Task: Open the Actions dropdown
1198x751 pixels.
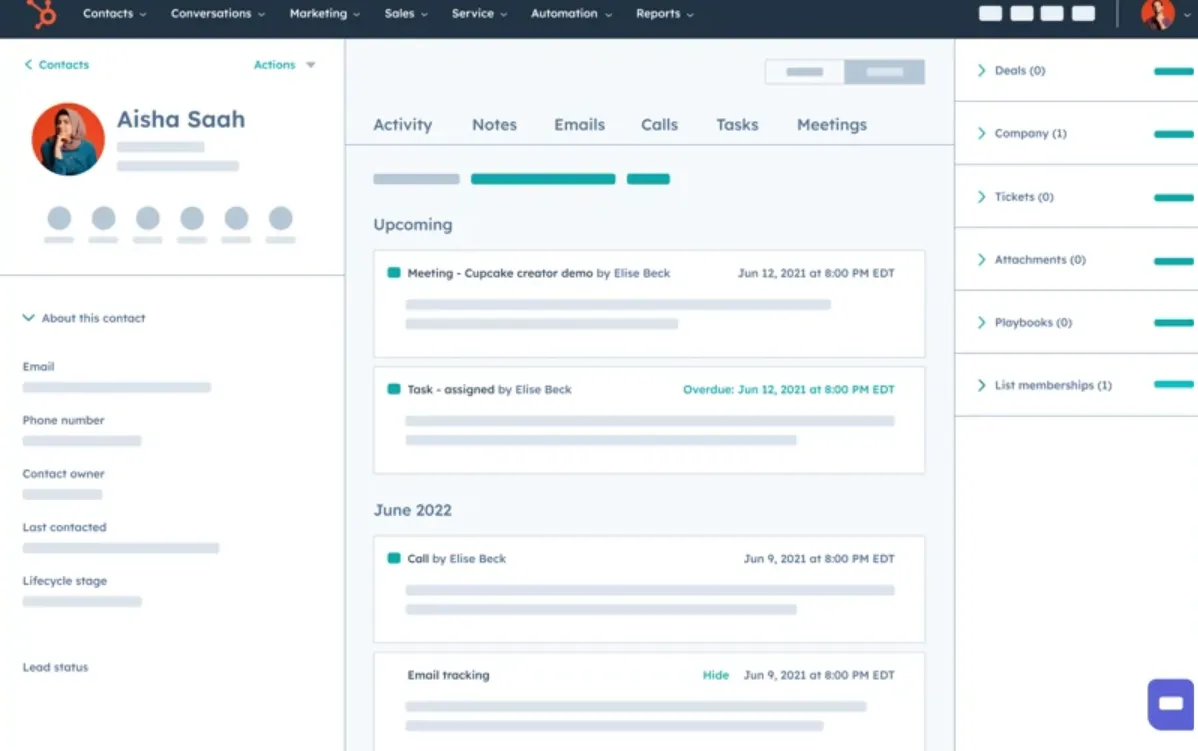Action: [x=284, y=65]
